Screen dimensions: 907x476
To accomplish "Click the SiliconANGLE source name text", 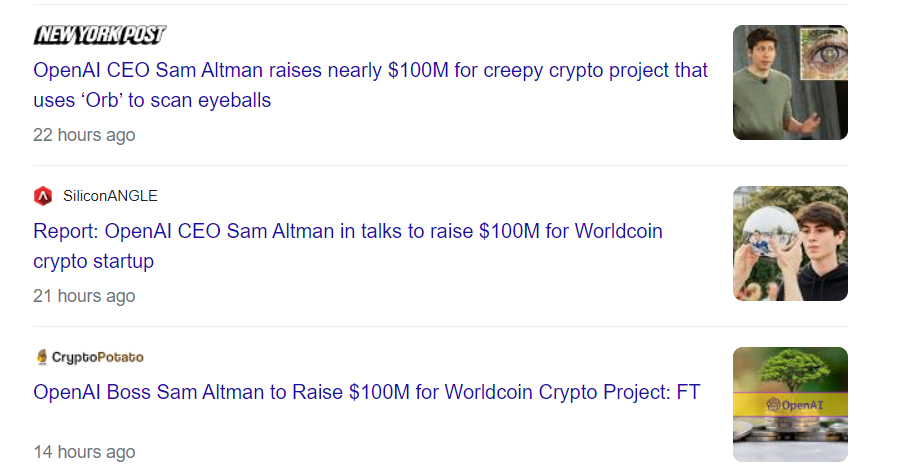I will [x=110, y=196].
